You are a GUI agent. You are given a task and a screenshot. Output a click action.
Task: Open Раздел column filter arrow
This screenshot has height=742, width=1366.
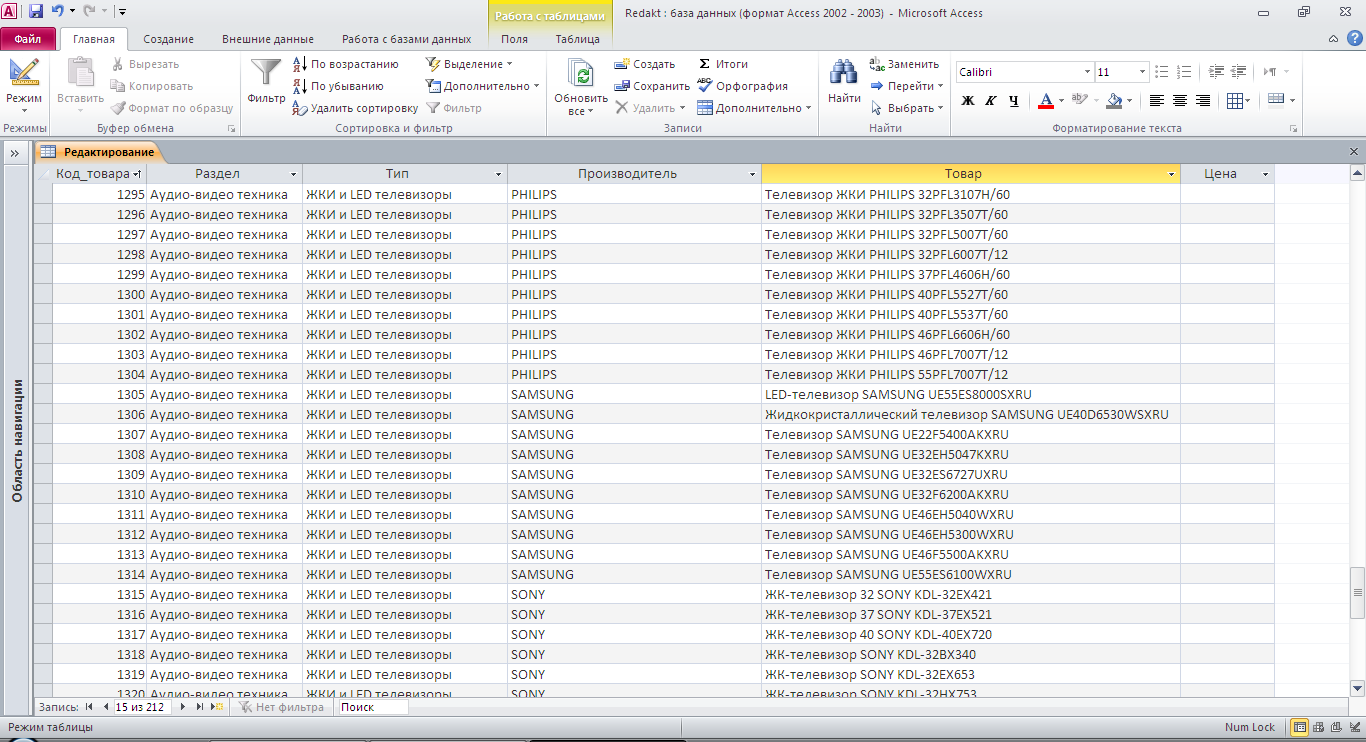[x=293, y=174]
